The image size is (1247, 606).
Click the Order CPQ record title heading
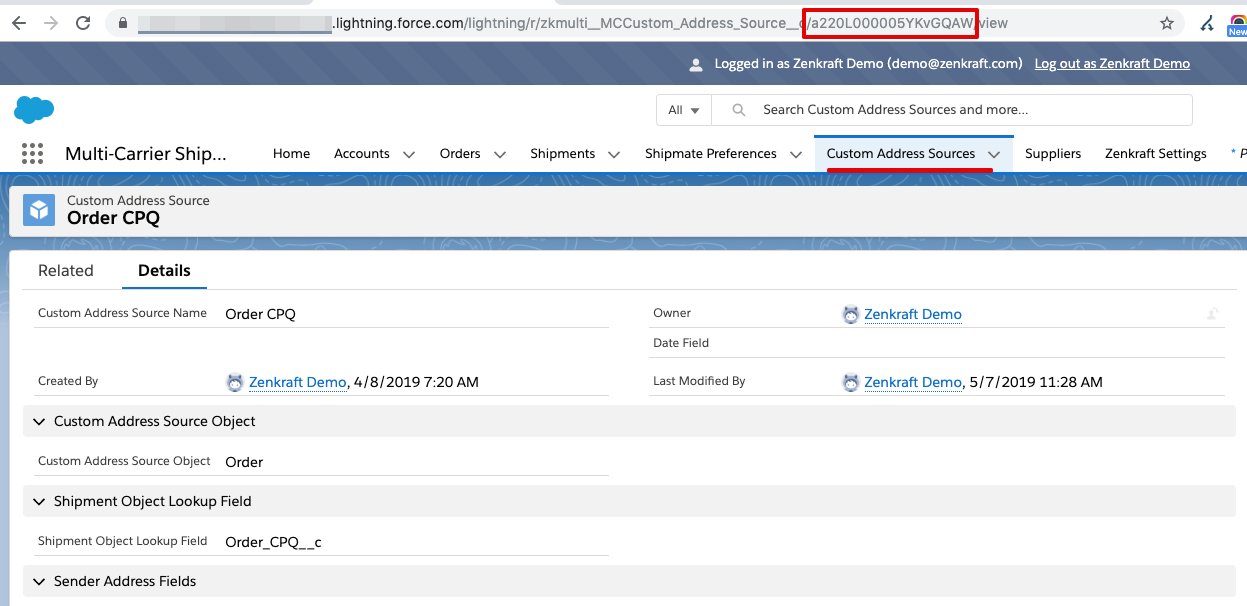[113, 218]
